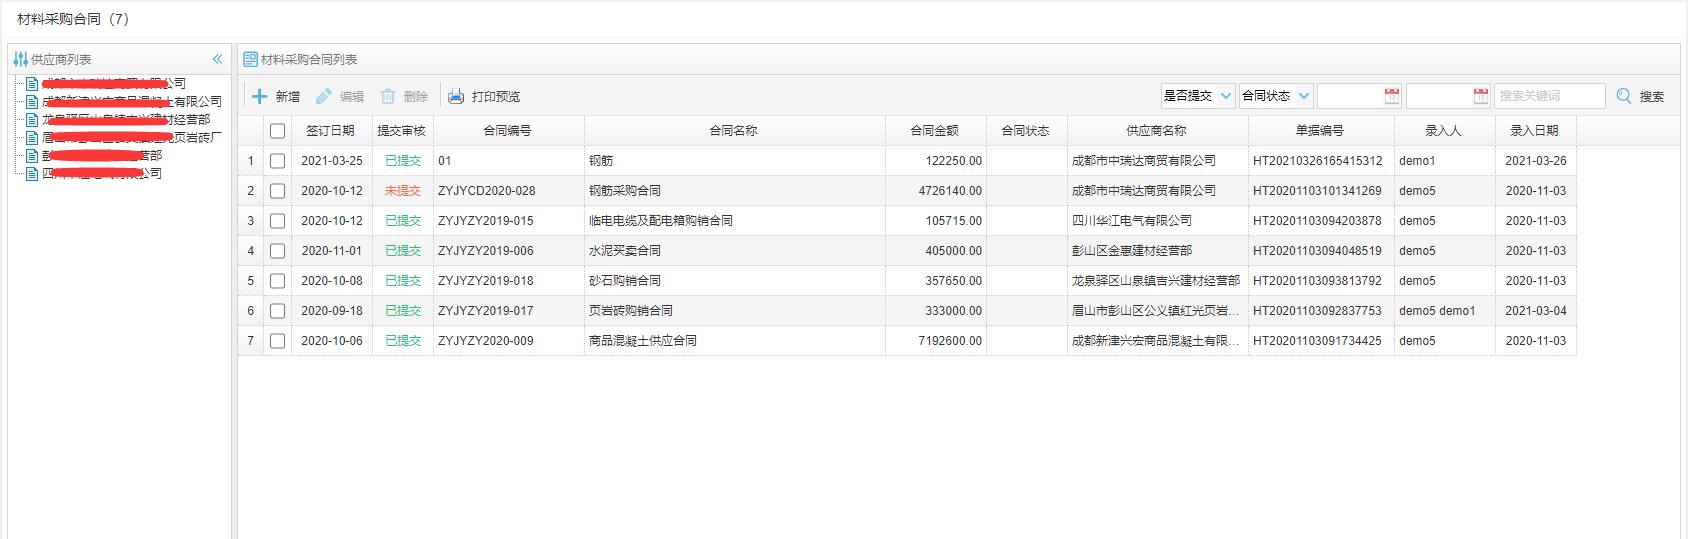Toggle the select-all checkbox in table header
The height and width of the screenshot is (539, 1688).
tap(277, 131)
